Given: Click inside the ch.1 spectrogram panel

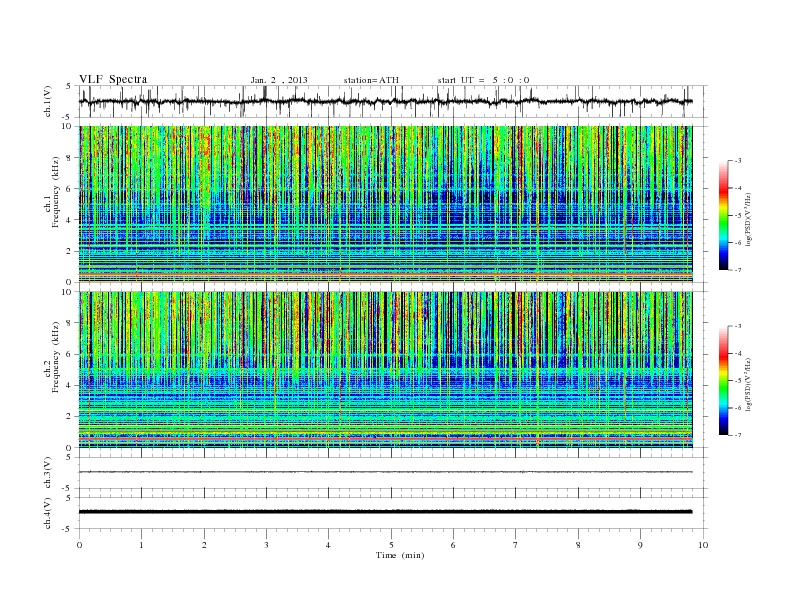Looking at the screenshot, I should pyautogui.click(x=385, y=204).
